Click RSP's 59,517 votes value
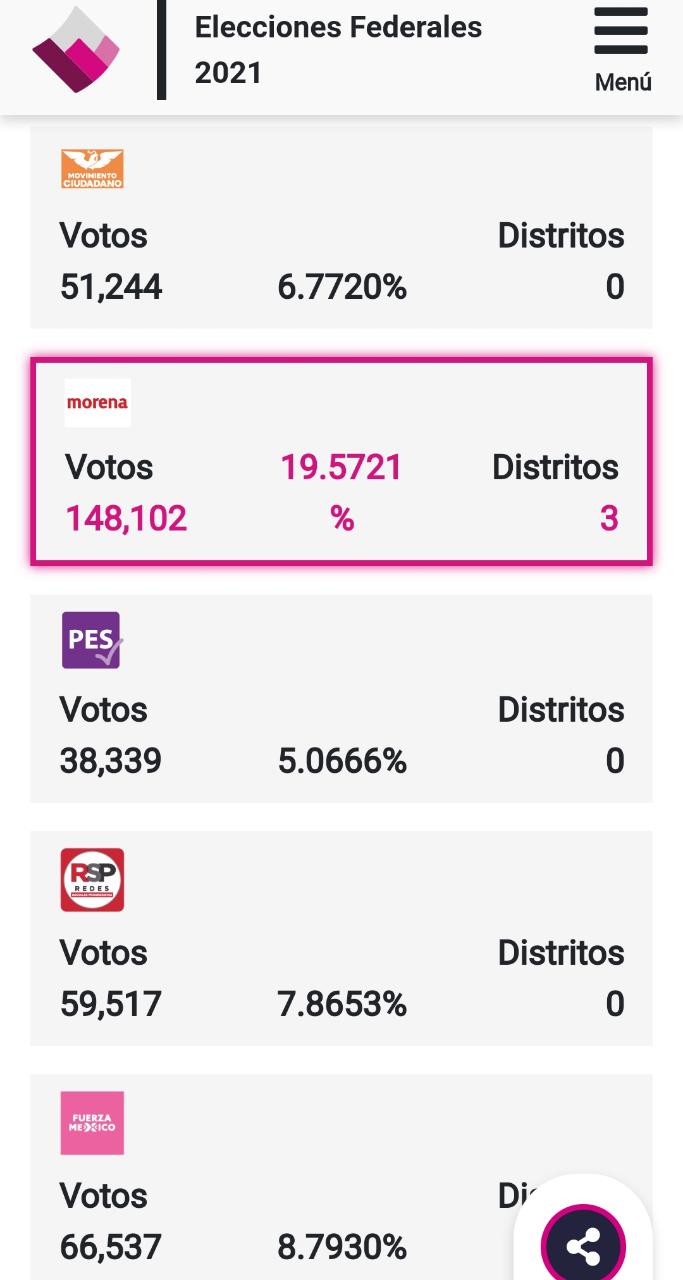The image size is (683, 1280). tap(111, 1004)
